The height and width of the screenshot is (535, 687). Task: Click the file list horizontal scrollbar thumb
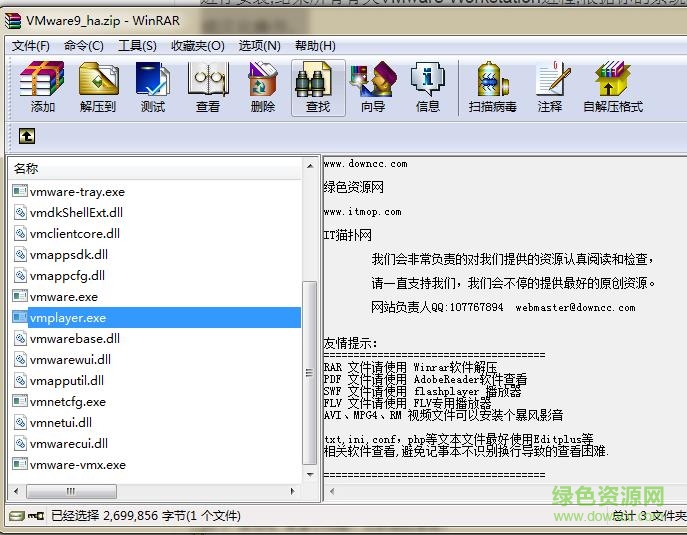[71, 491]
